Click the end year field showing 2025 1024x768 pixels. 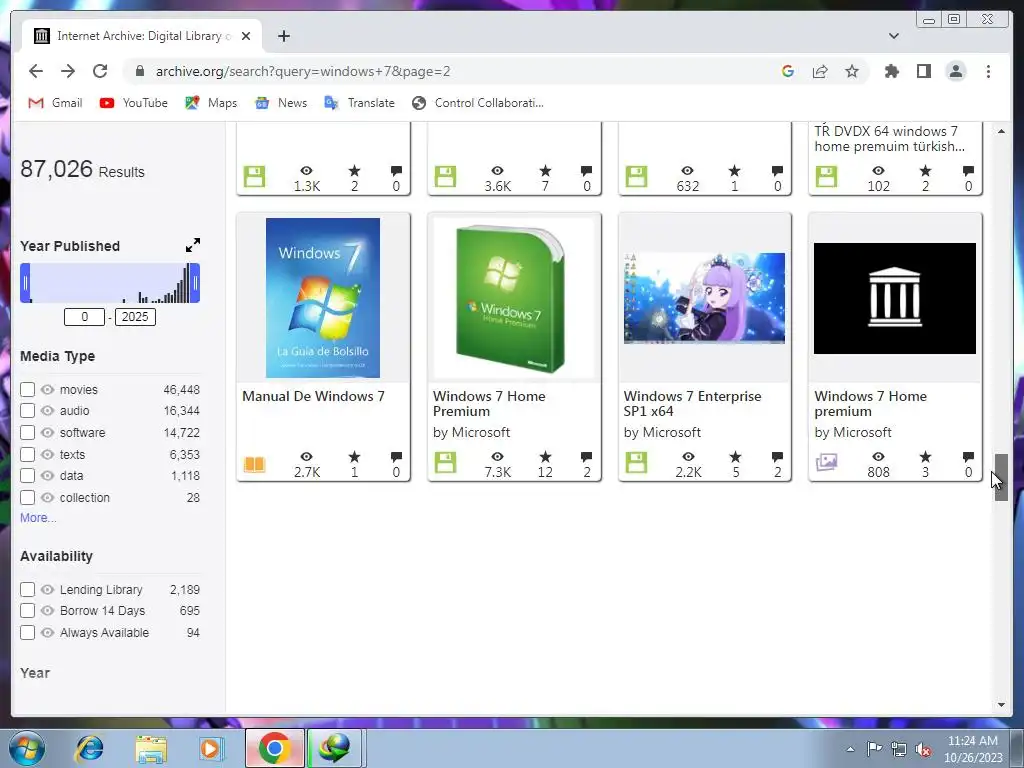coord(135,317)
